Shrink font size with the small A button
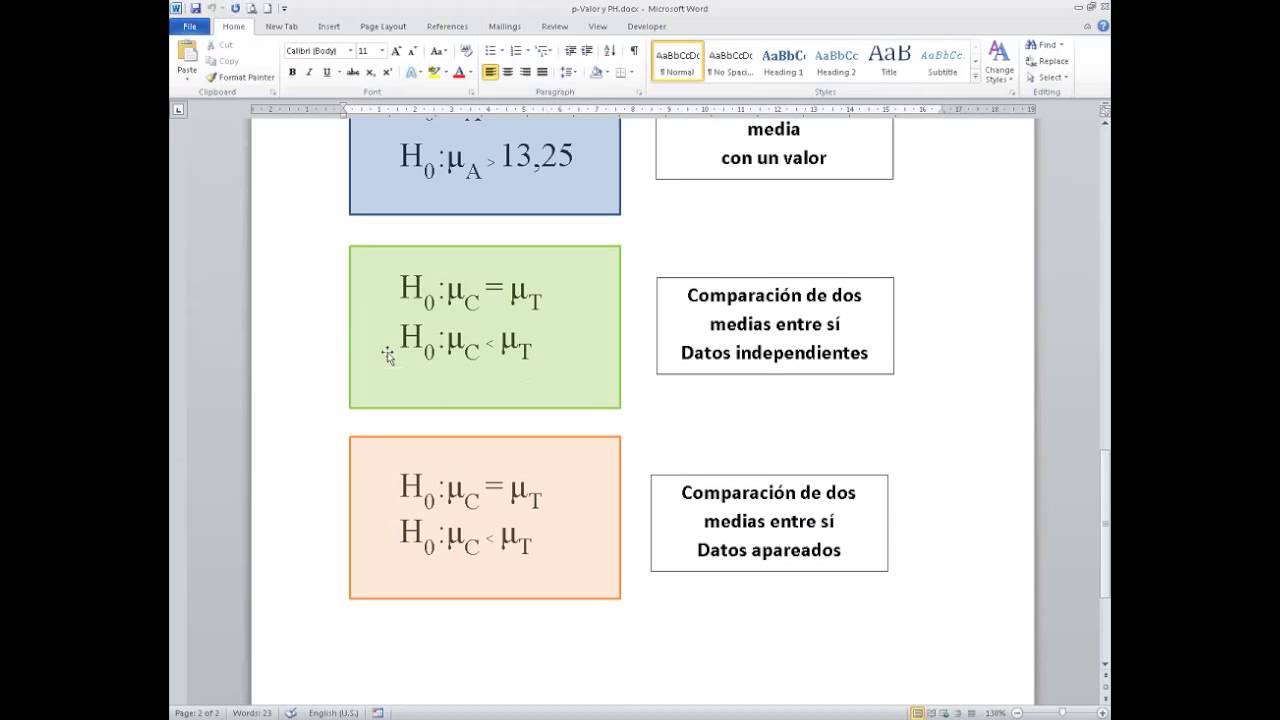The width and height of the screenshot is (1280, 720). pyautogui.click(x=411, y=51)
